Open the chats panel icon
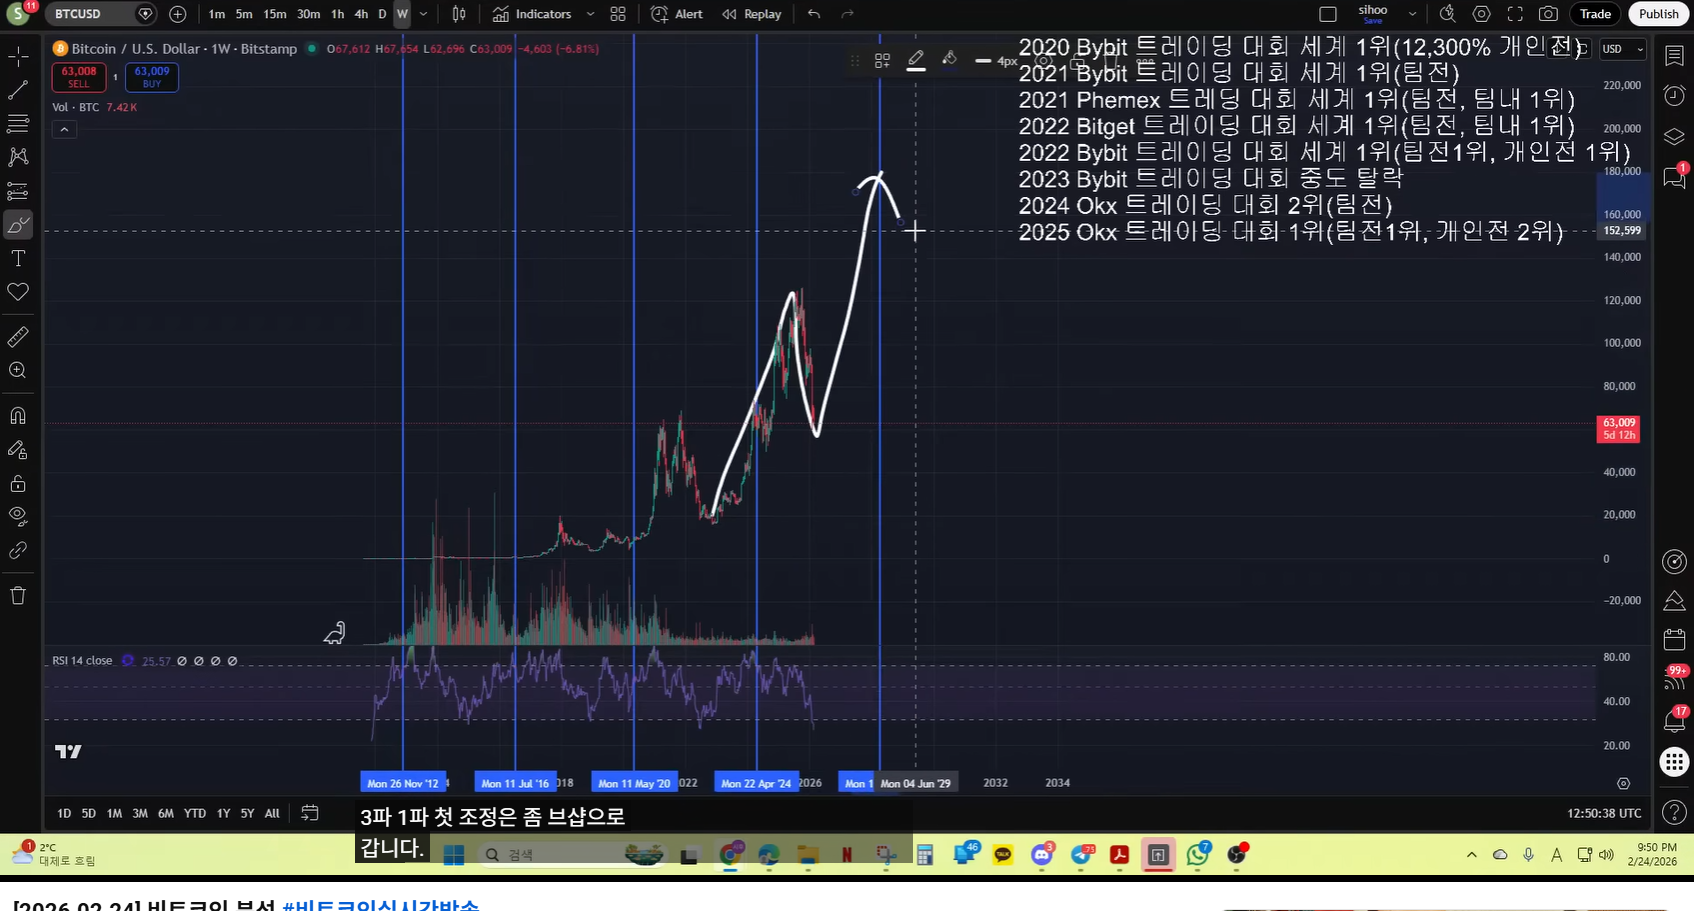Viewport: 1695px width, 911px height. [1674, 177]
